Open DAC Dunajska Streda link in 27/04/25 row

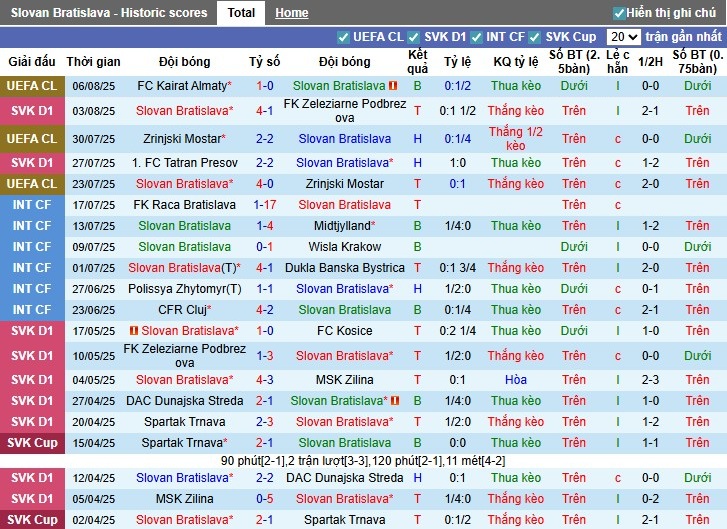click(185, 401)
